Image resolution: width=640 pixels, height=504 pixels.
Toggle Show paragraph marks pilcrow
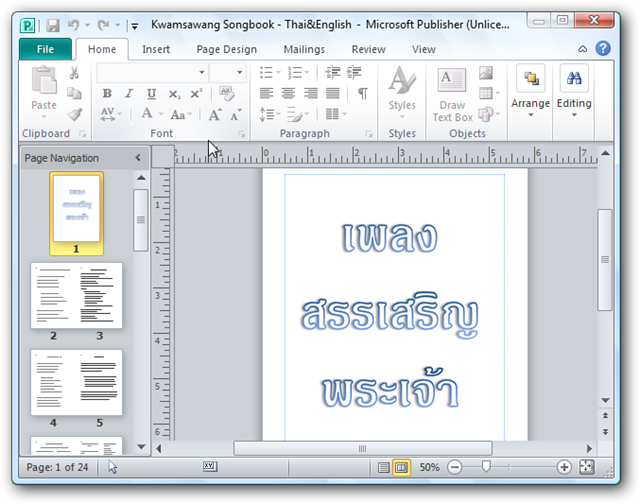[362, 93]
